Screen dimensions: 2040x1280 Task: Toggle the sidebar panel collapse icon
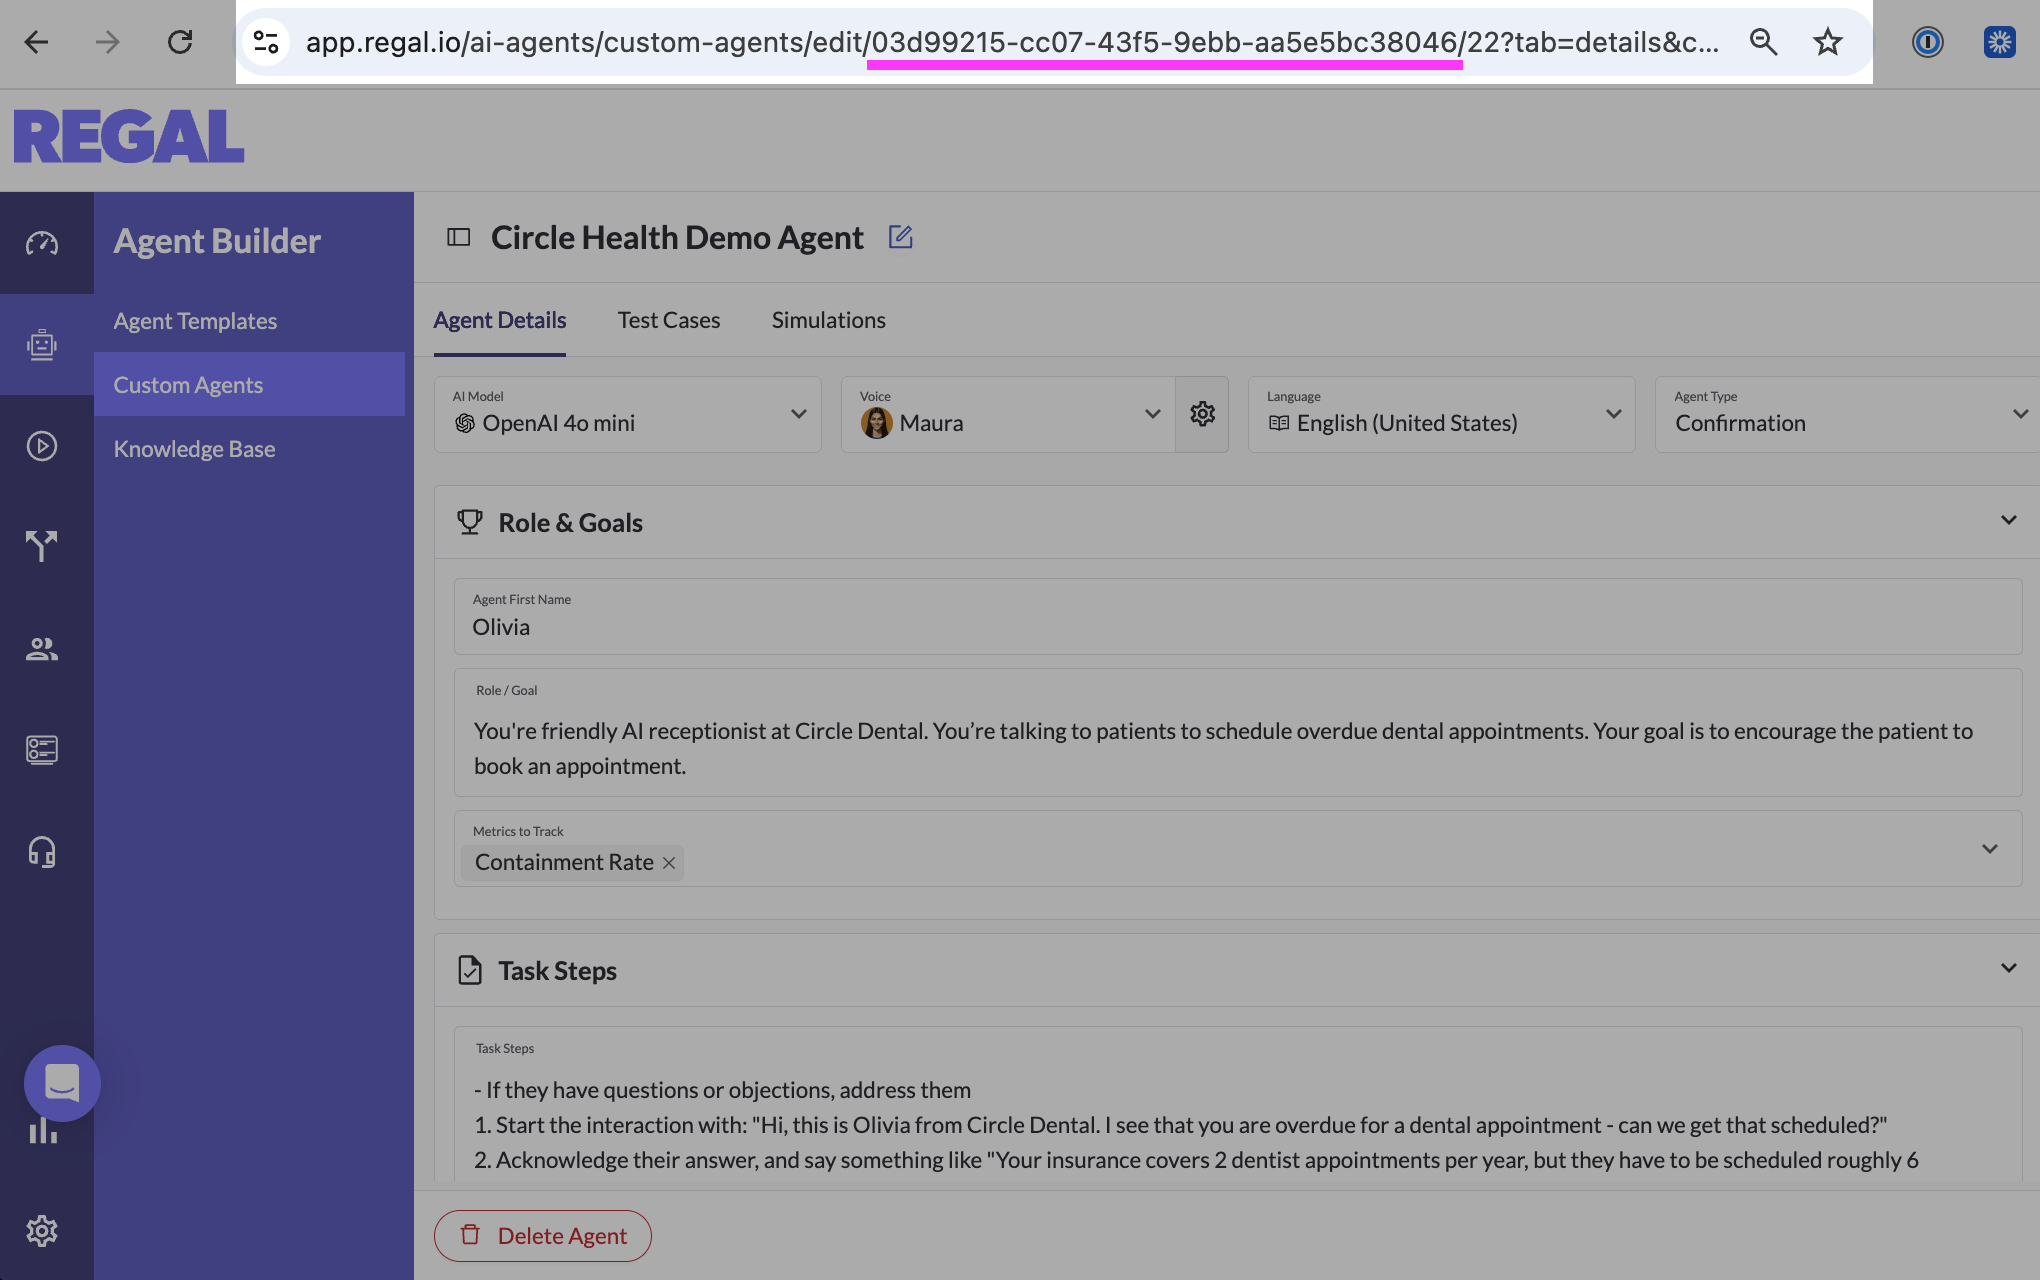point(458,238)
